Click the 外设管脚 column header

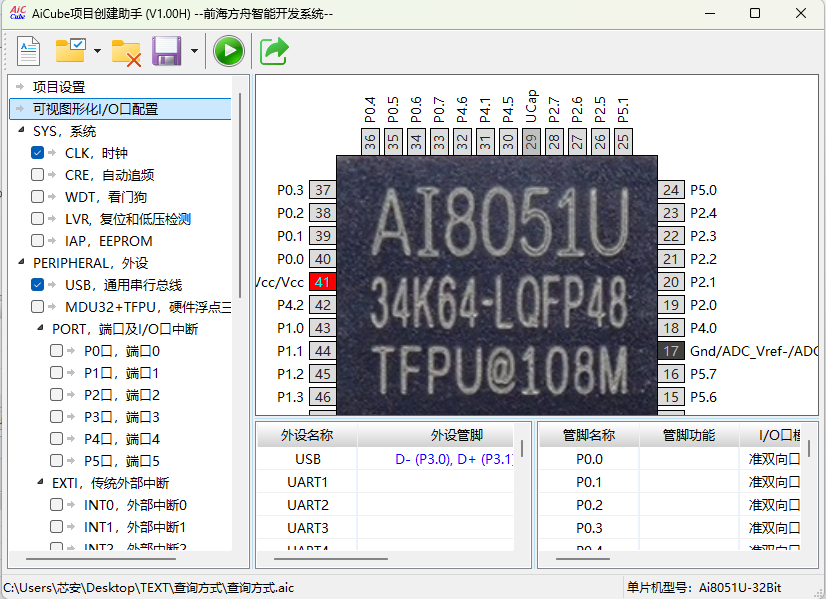tap(436, 435)
